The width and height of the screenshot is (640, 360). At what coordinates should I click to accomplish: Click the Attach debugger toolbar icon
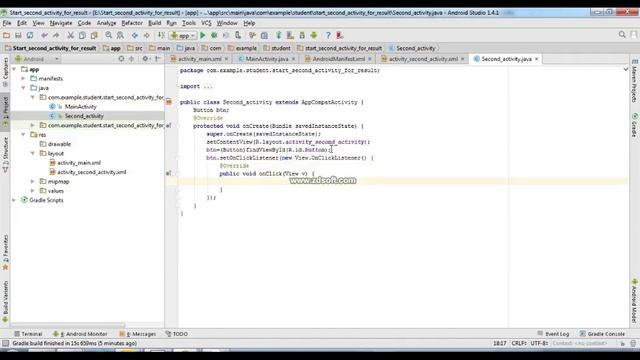coord(238,36)
